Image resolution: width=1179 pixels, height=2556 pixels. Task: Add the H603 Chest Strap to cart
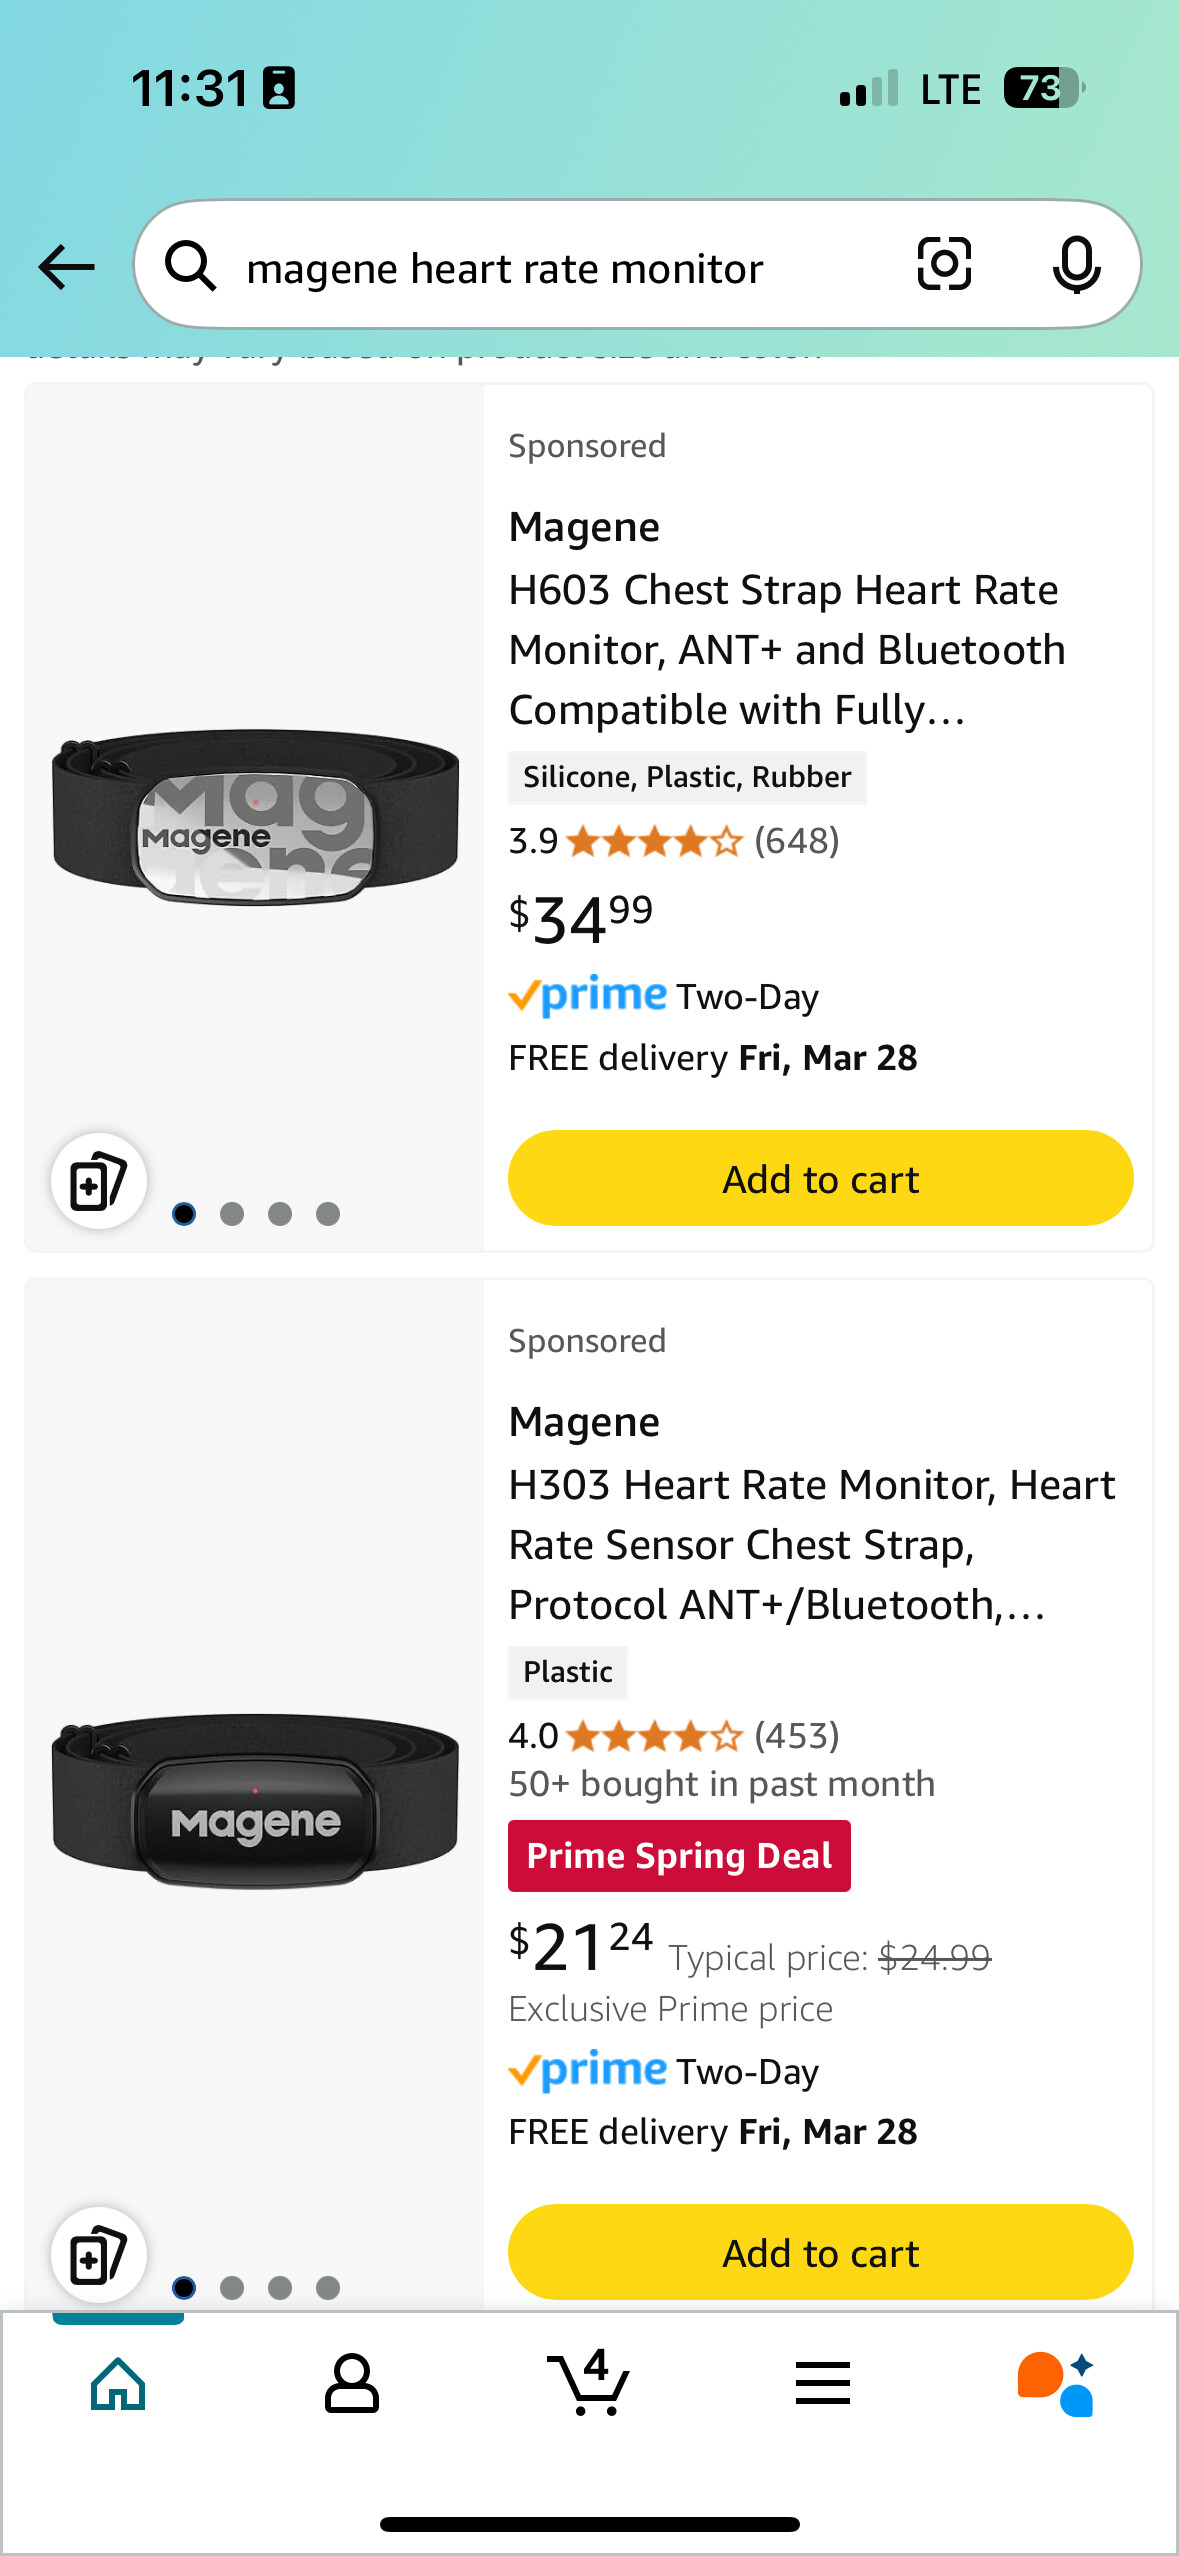(x=820, y=1179)
